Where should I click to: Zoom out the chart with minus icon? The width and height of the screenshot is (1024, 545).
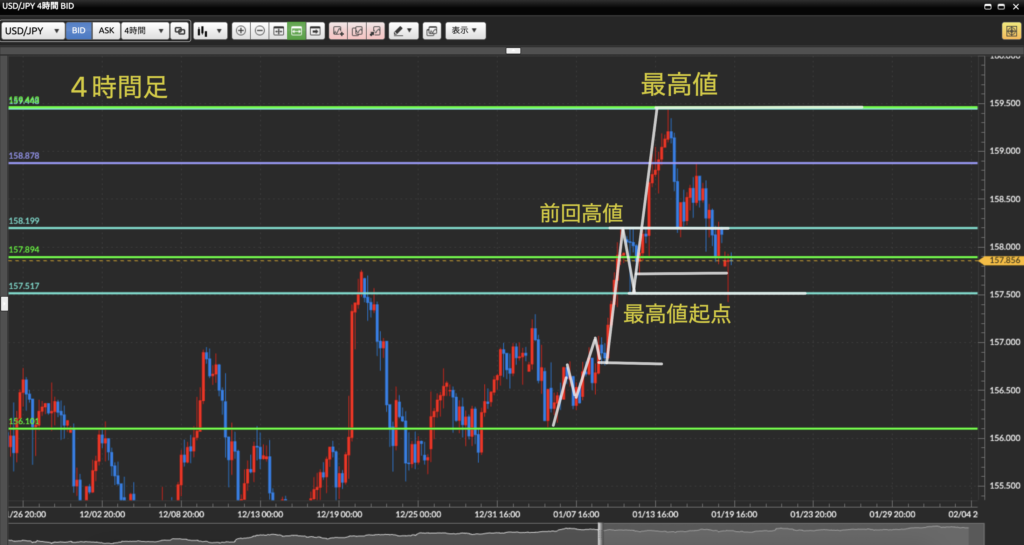[260, 31]
